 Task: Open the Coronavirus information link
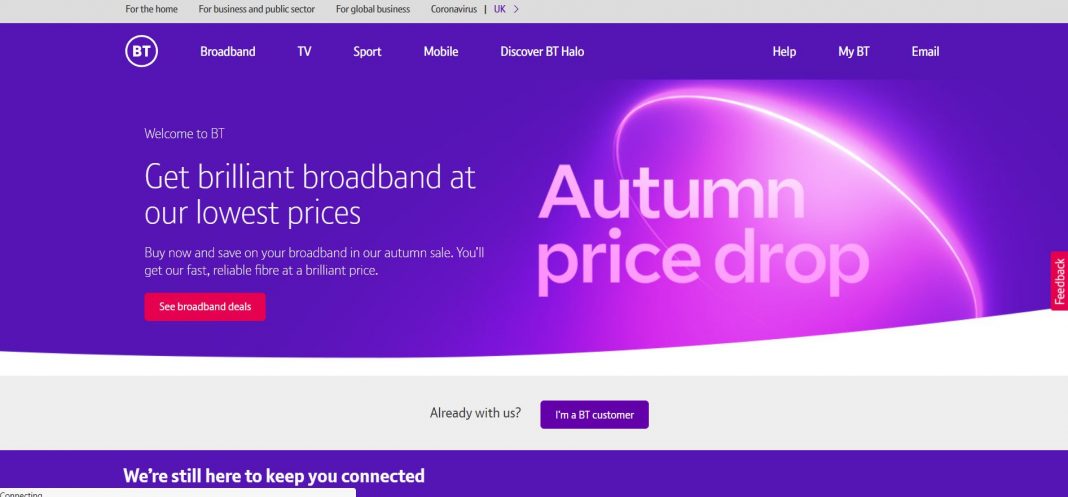pos(453,9)
